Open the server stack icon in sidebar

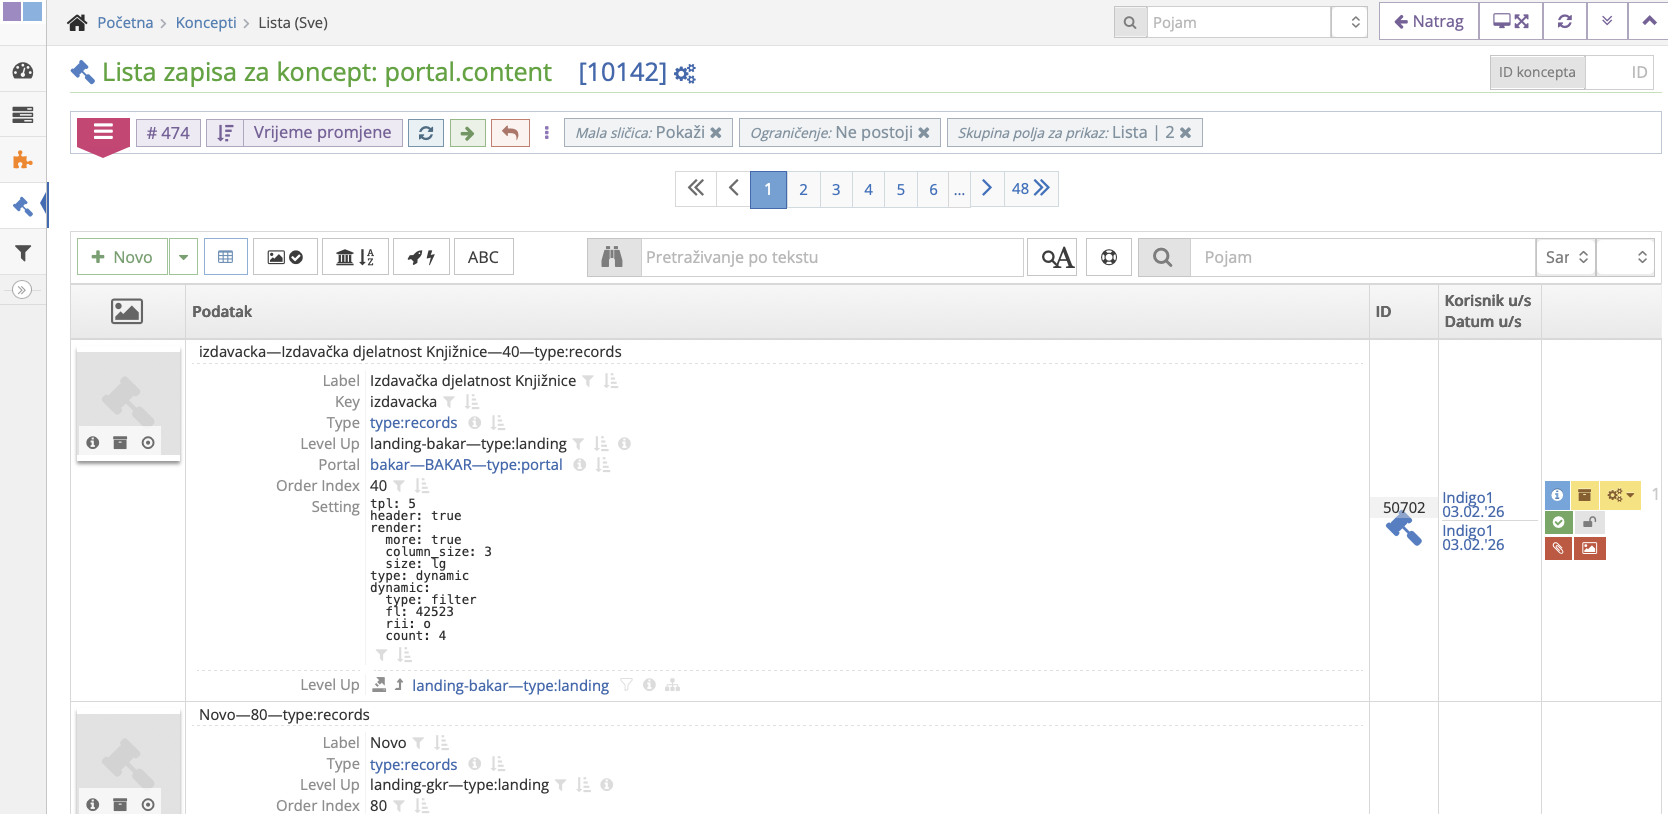22,115
